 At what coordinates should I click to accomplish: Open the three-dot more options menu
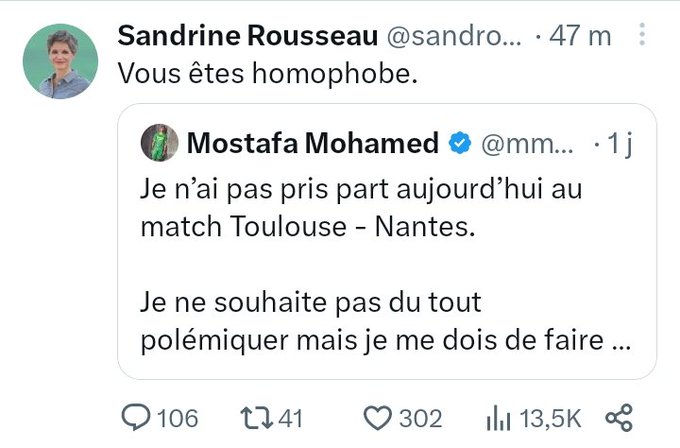pyautogui.click(x=641, y=35)
